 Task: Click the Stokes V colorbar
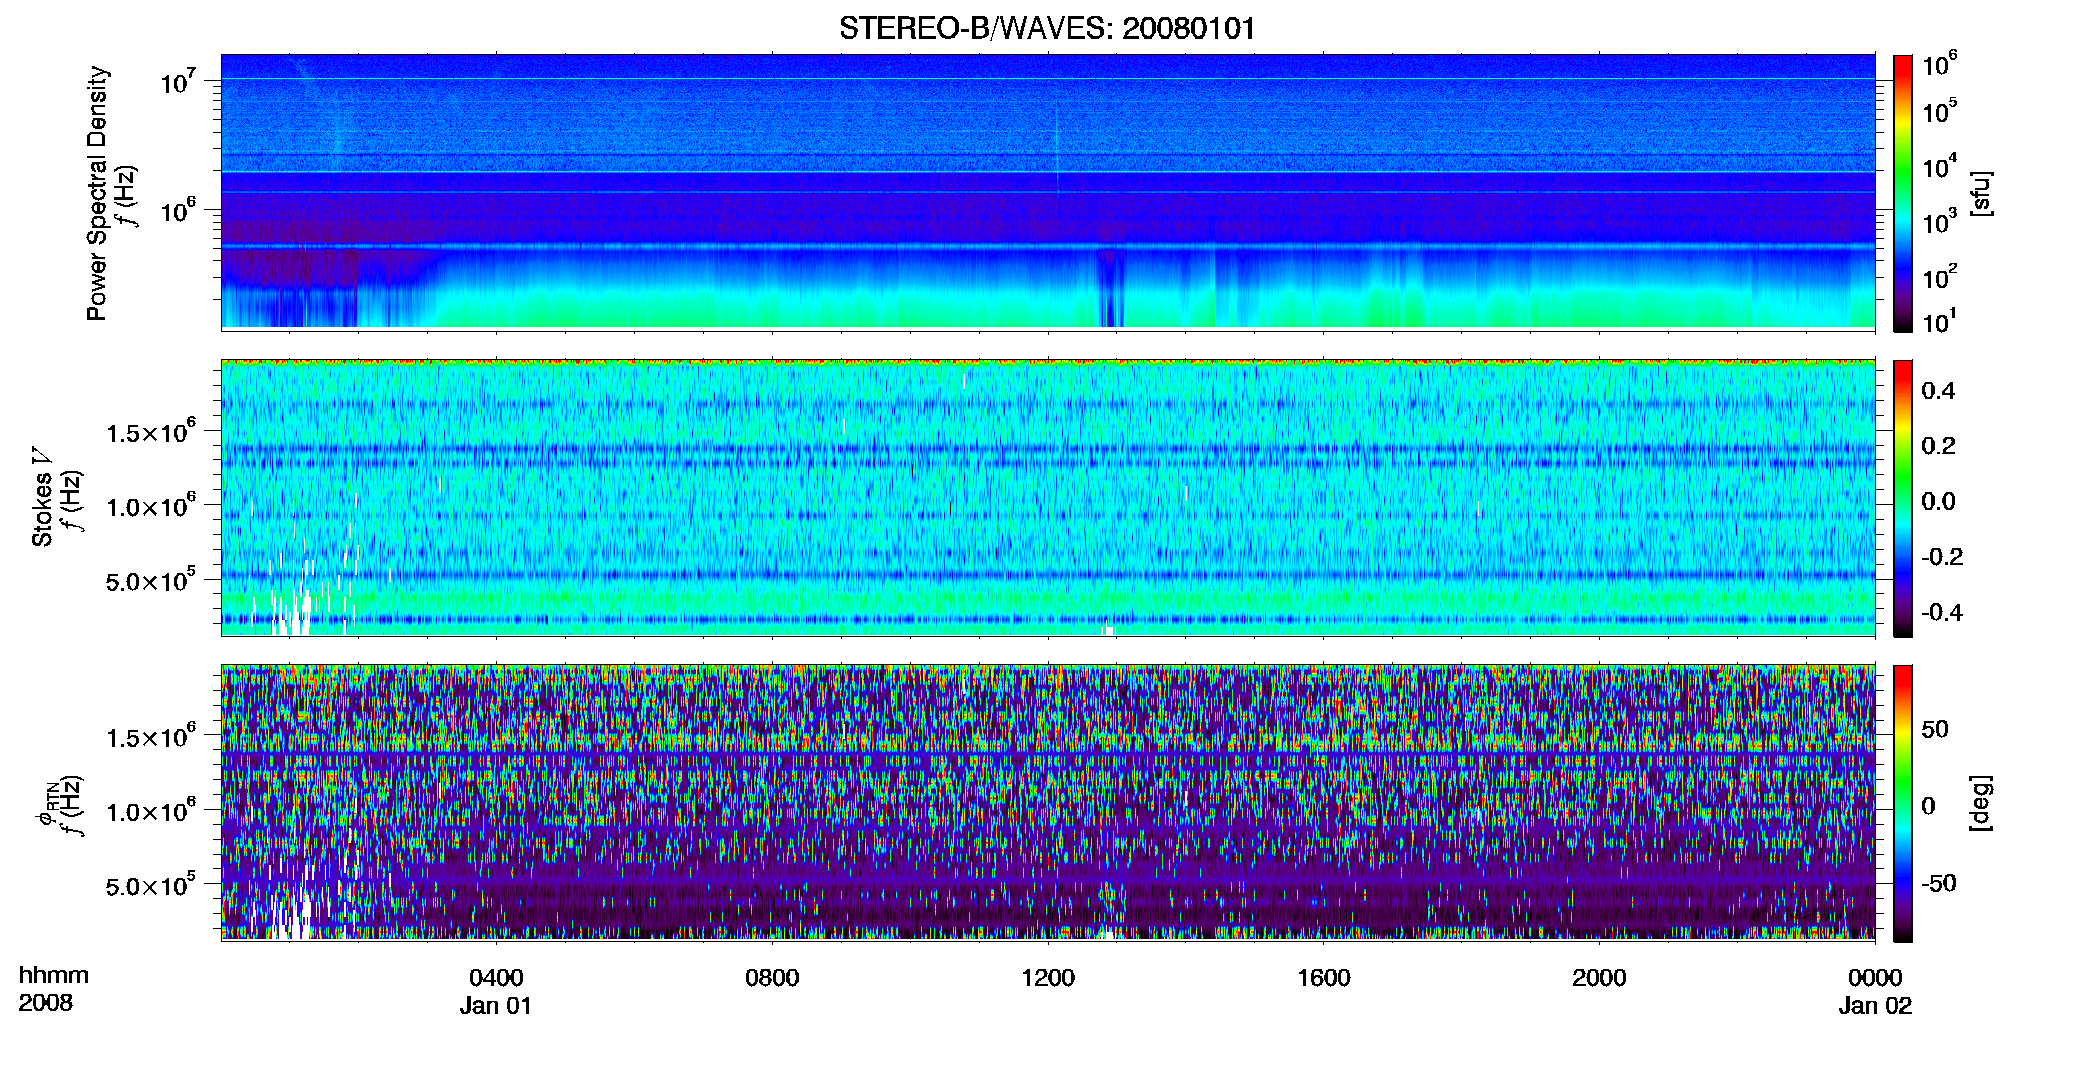1903,499
